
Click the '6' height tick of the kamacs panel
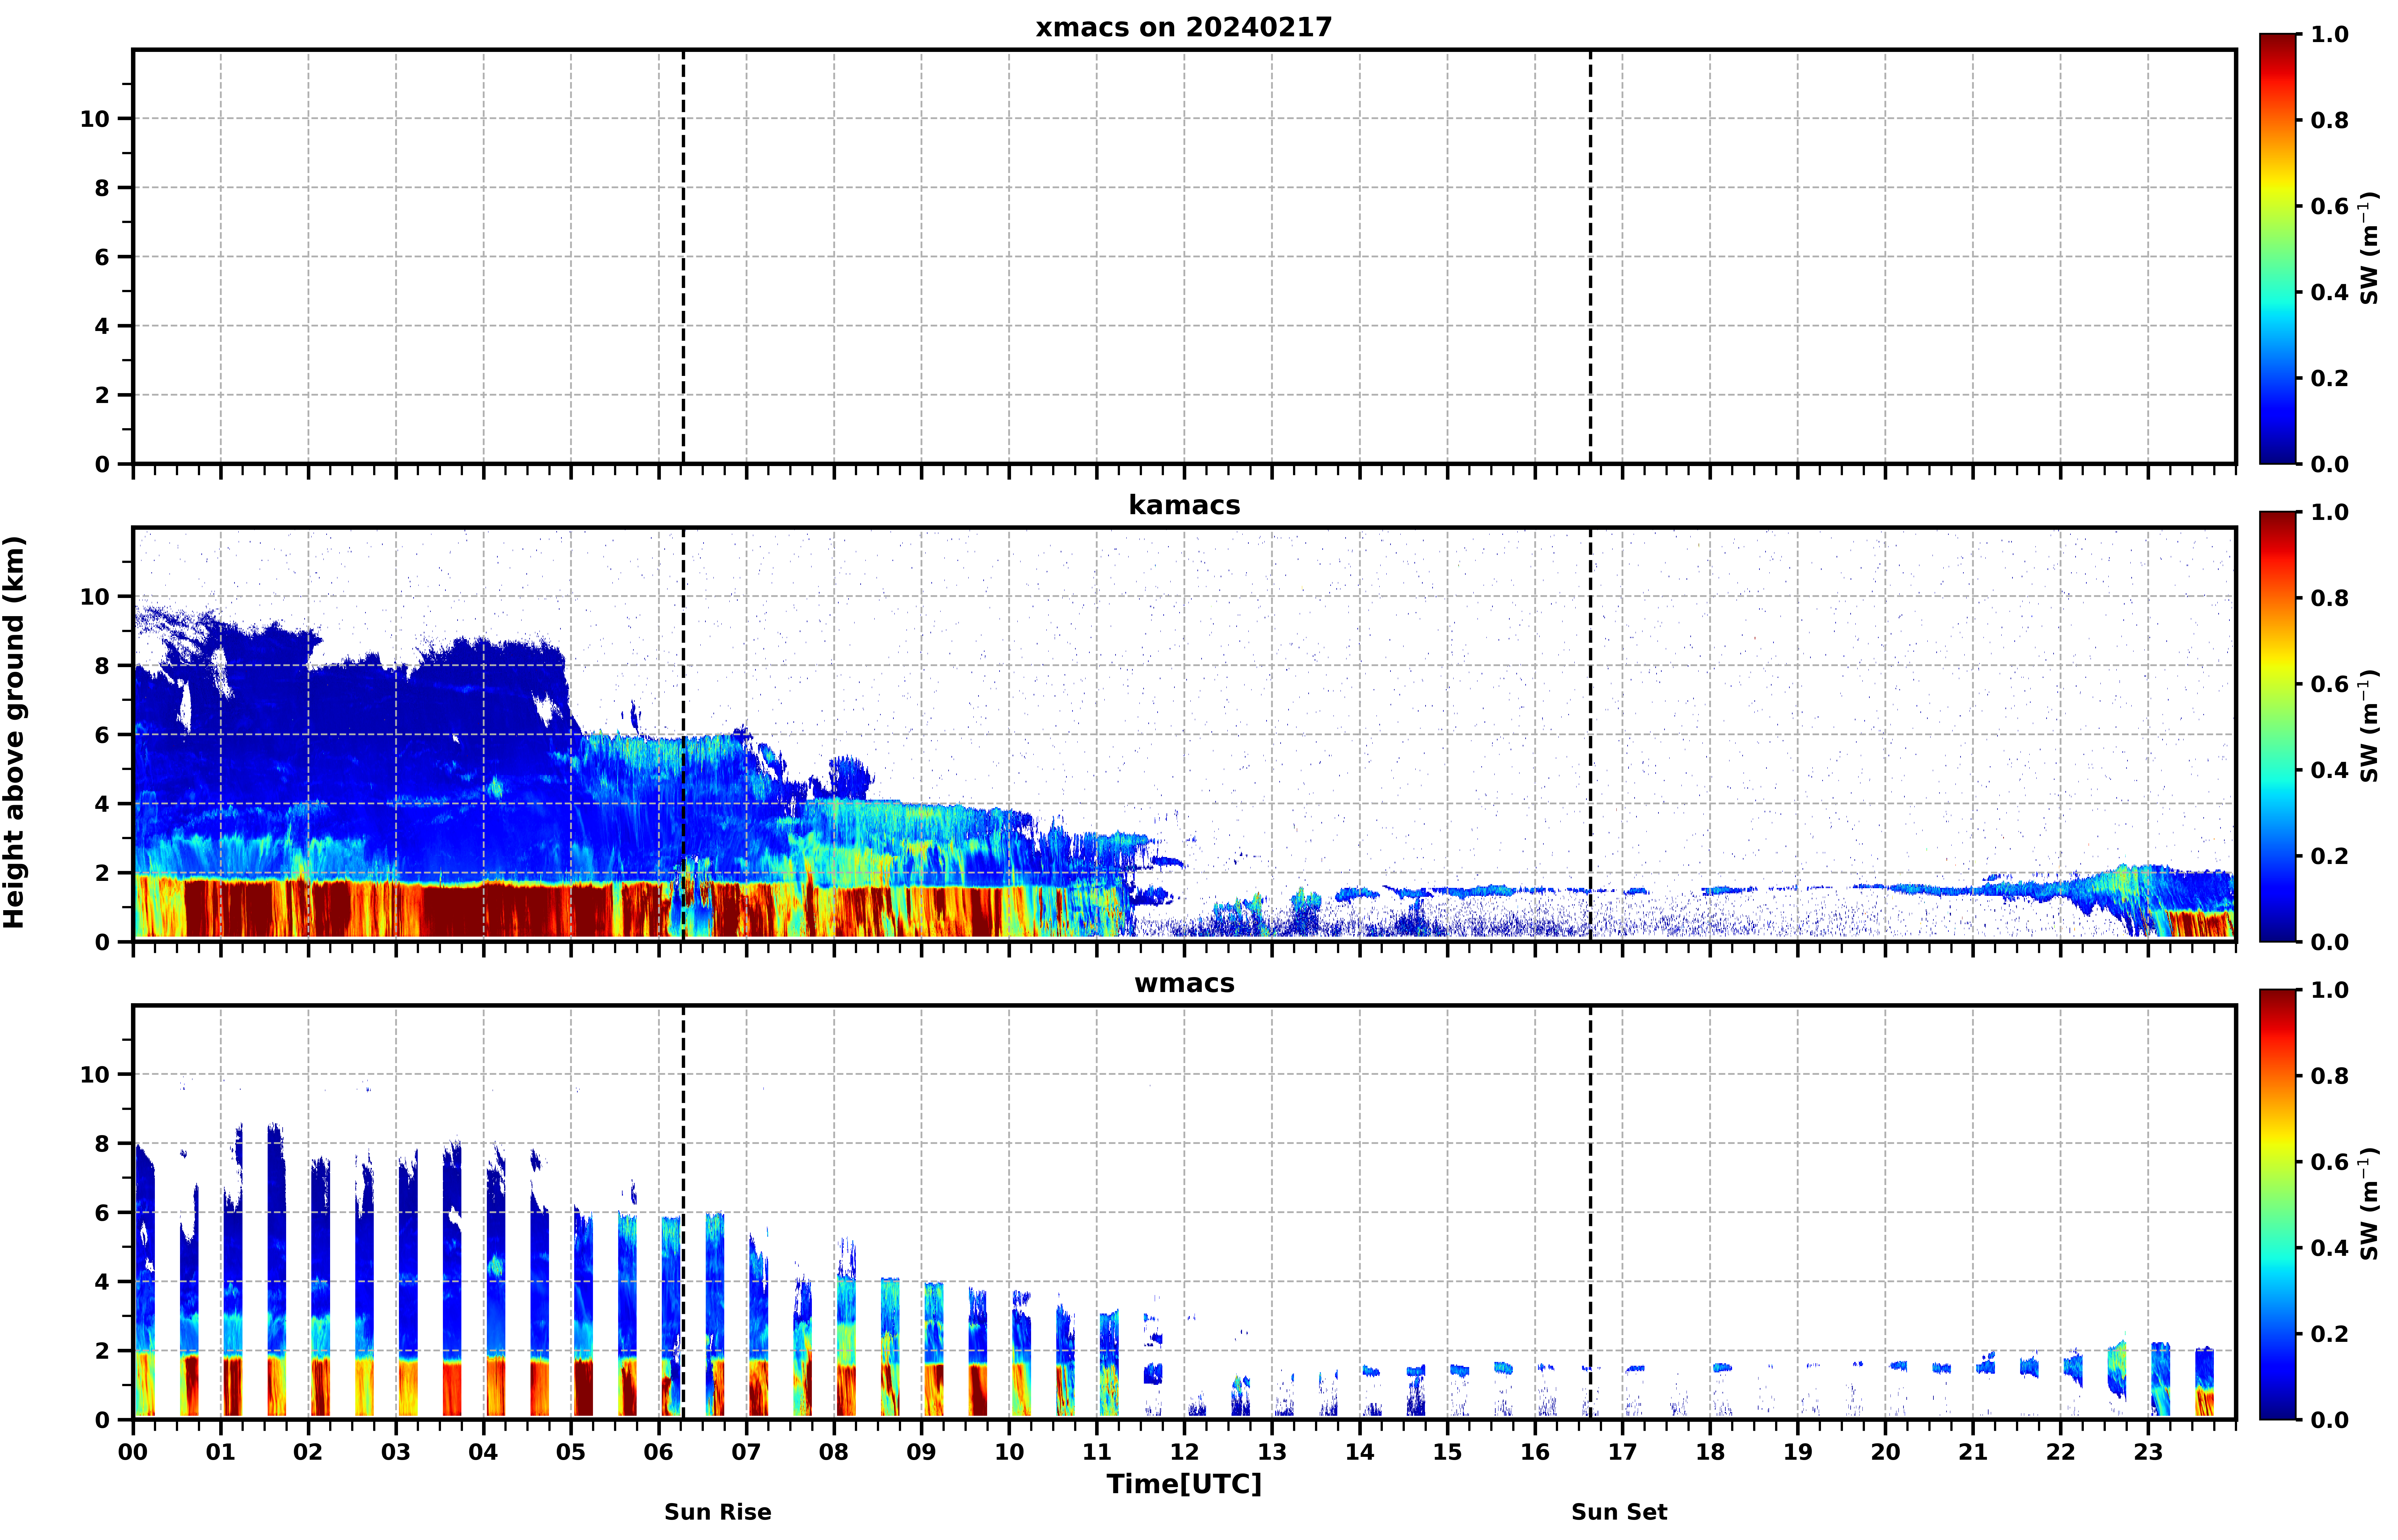(102, 735)
